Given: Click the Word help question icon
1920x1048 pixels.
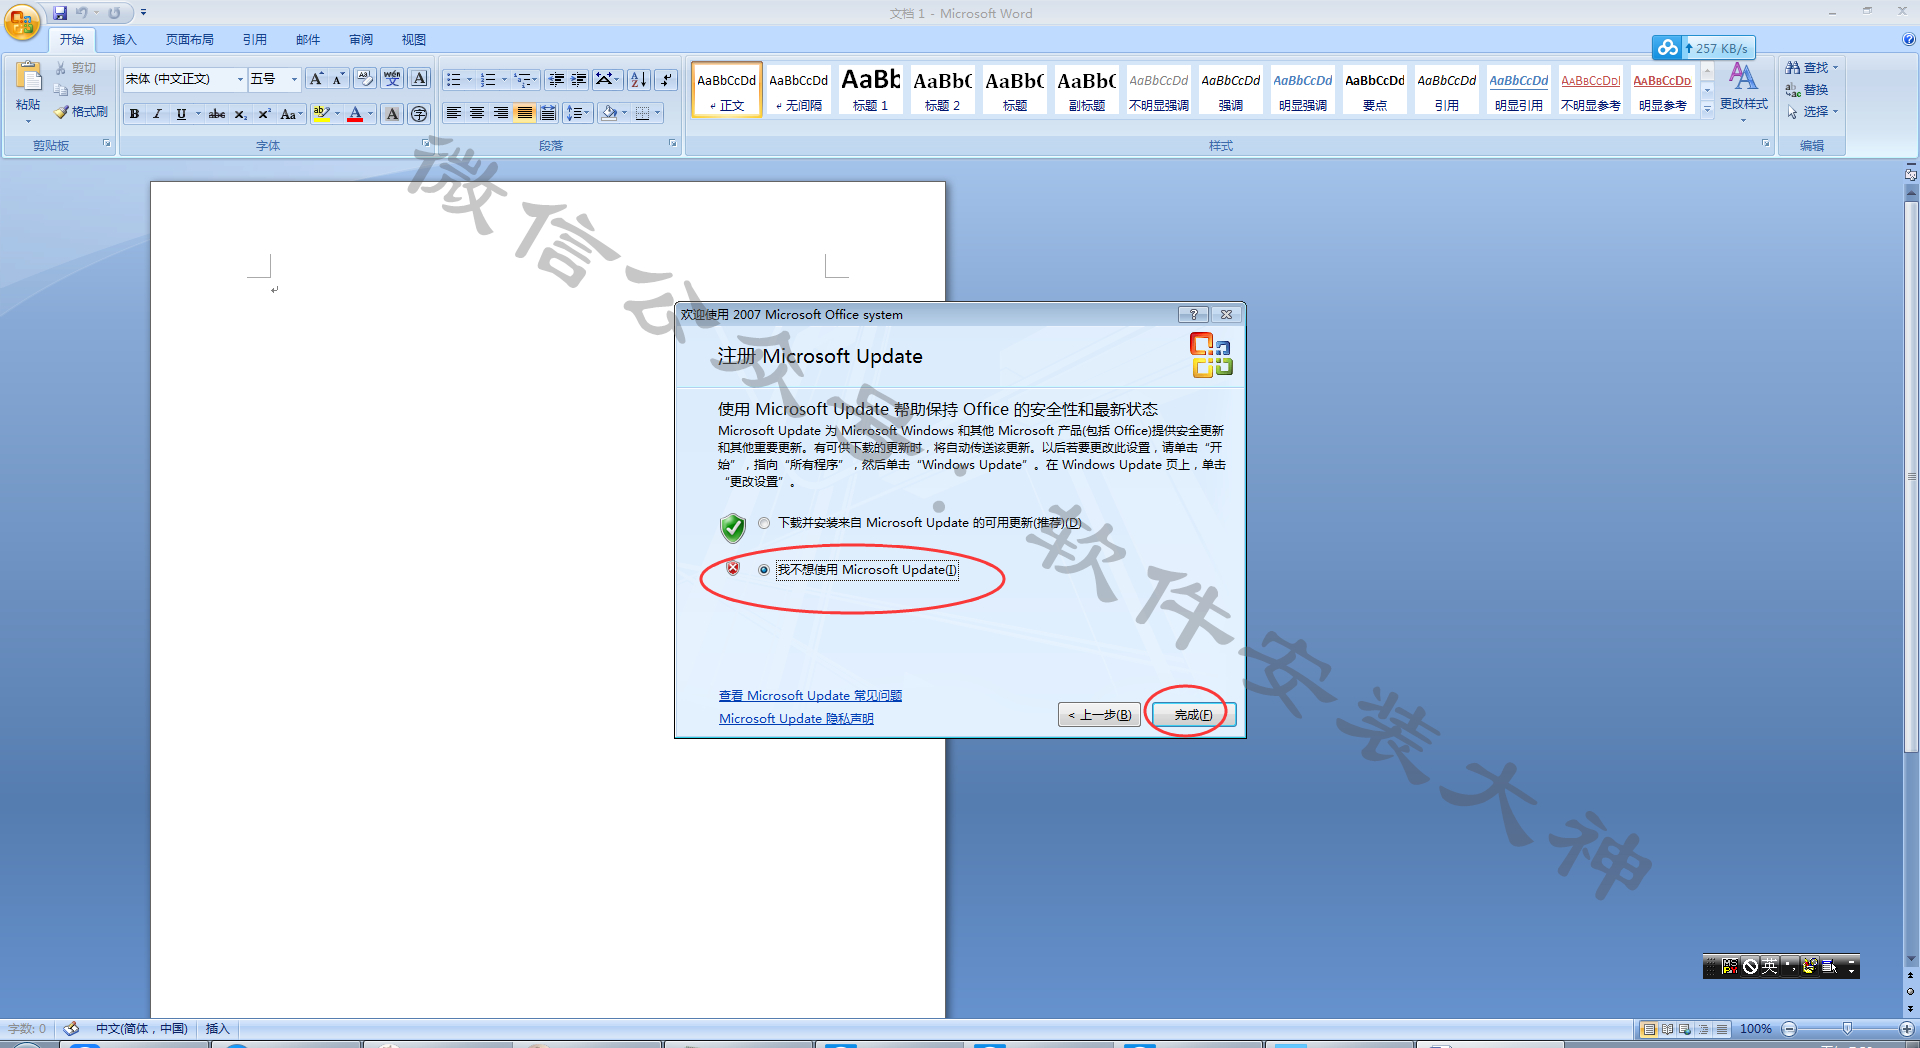Looking at the screenshot, I should point(1908,40).
